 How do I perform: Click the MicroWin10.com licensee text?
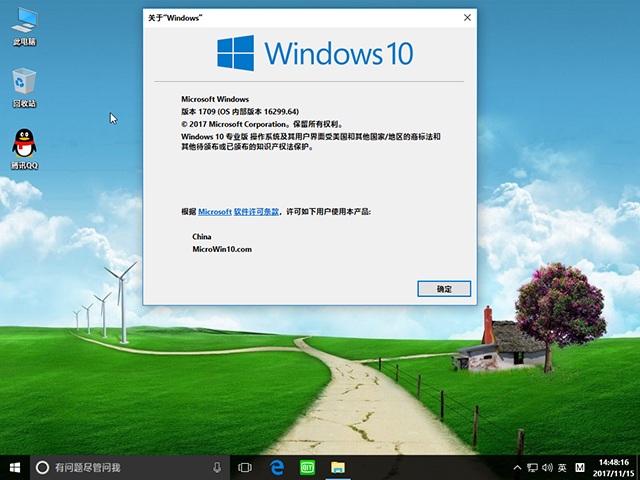pos(222,249)
